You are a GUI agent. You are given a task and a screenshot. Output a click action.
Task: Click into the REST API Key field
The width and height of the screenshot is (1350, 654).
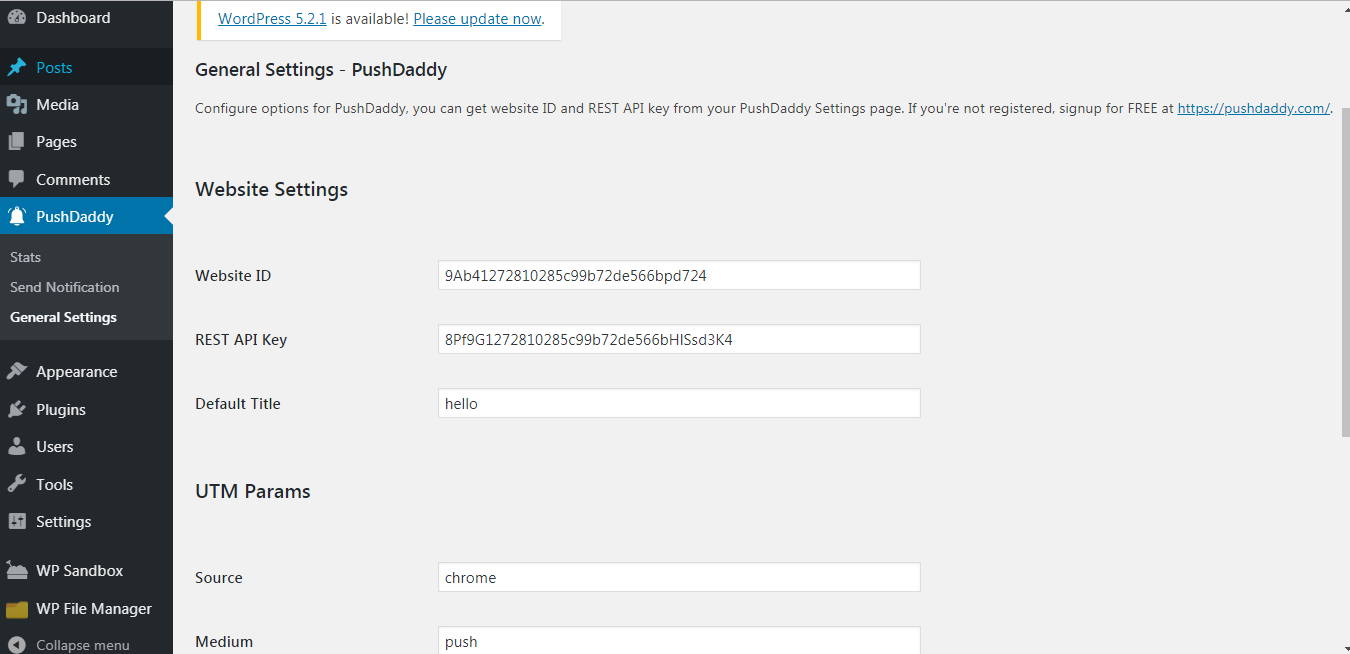tap(679, 339)
